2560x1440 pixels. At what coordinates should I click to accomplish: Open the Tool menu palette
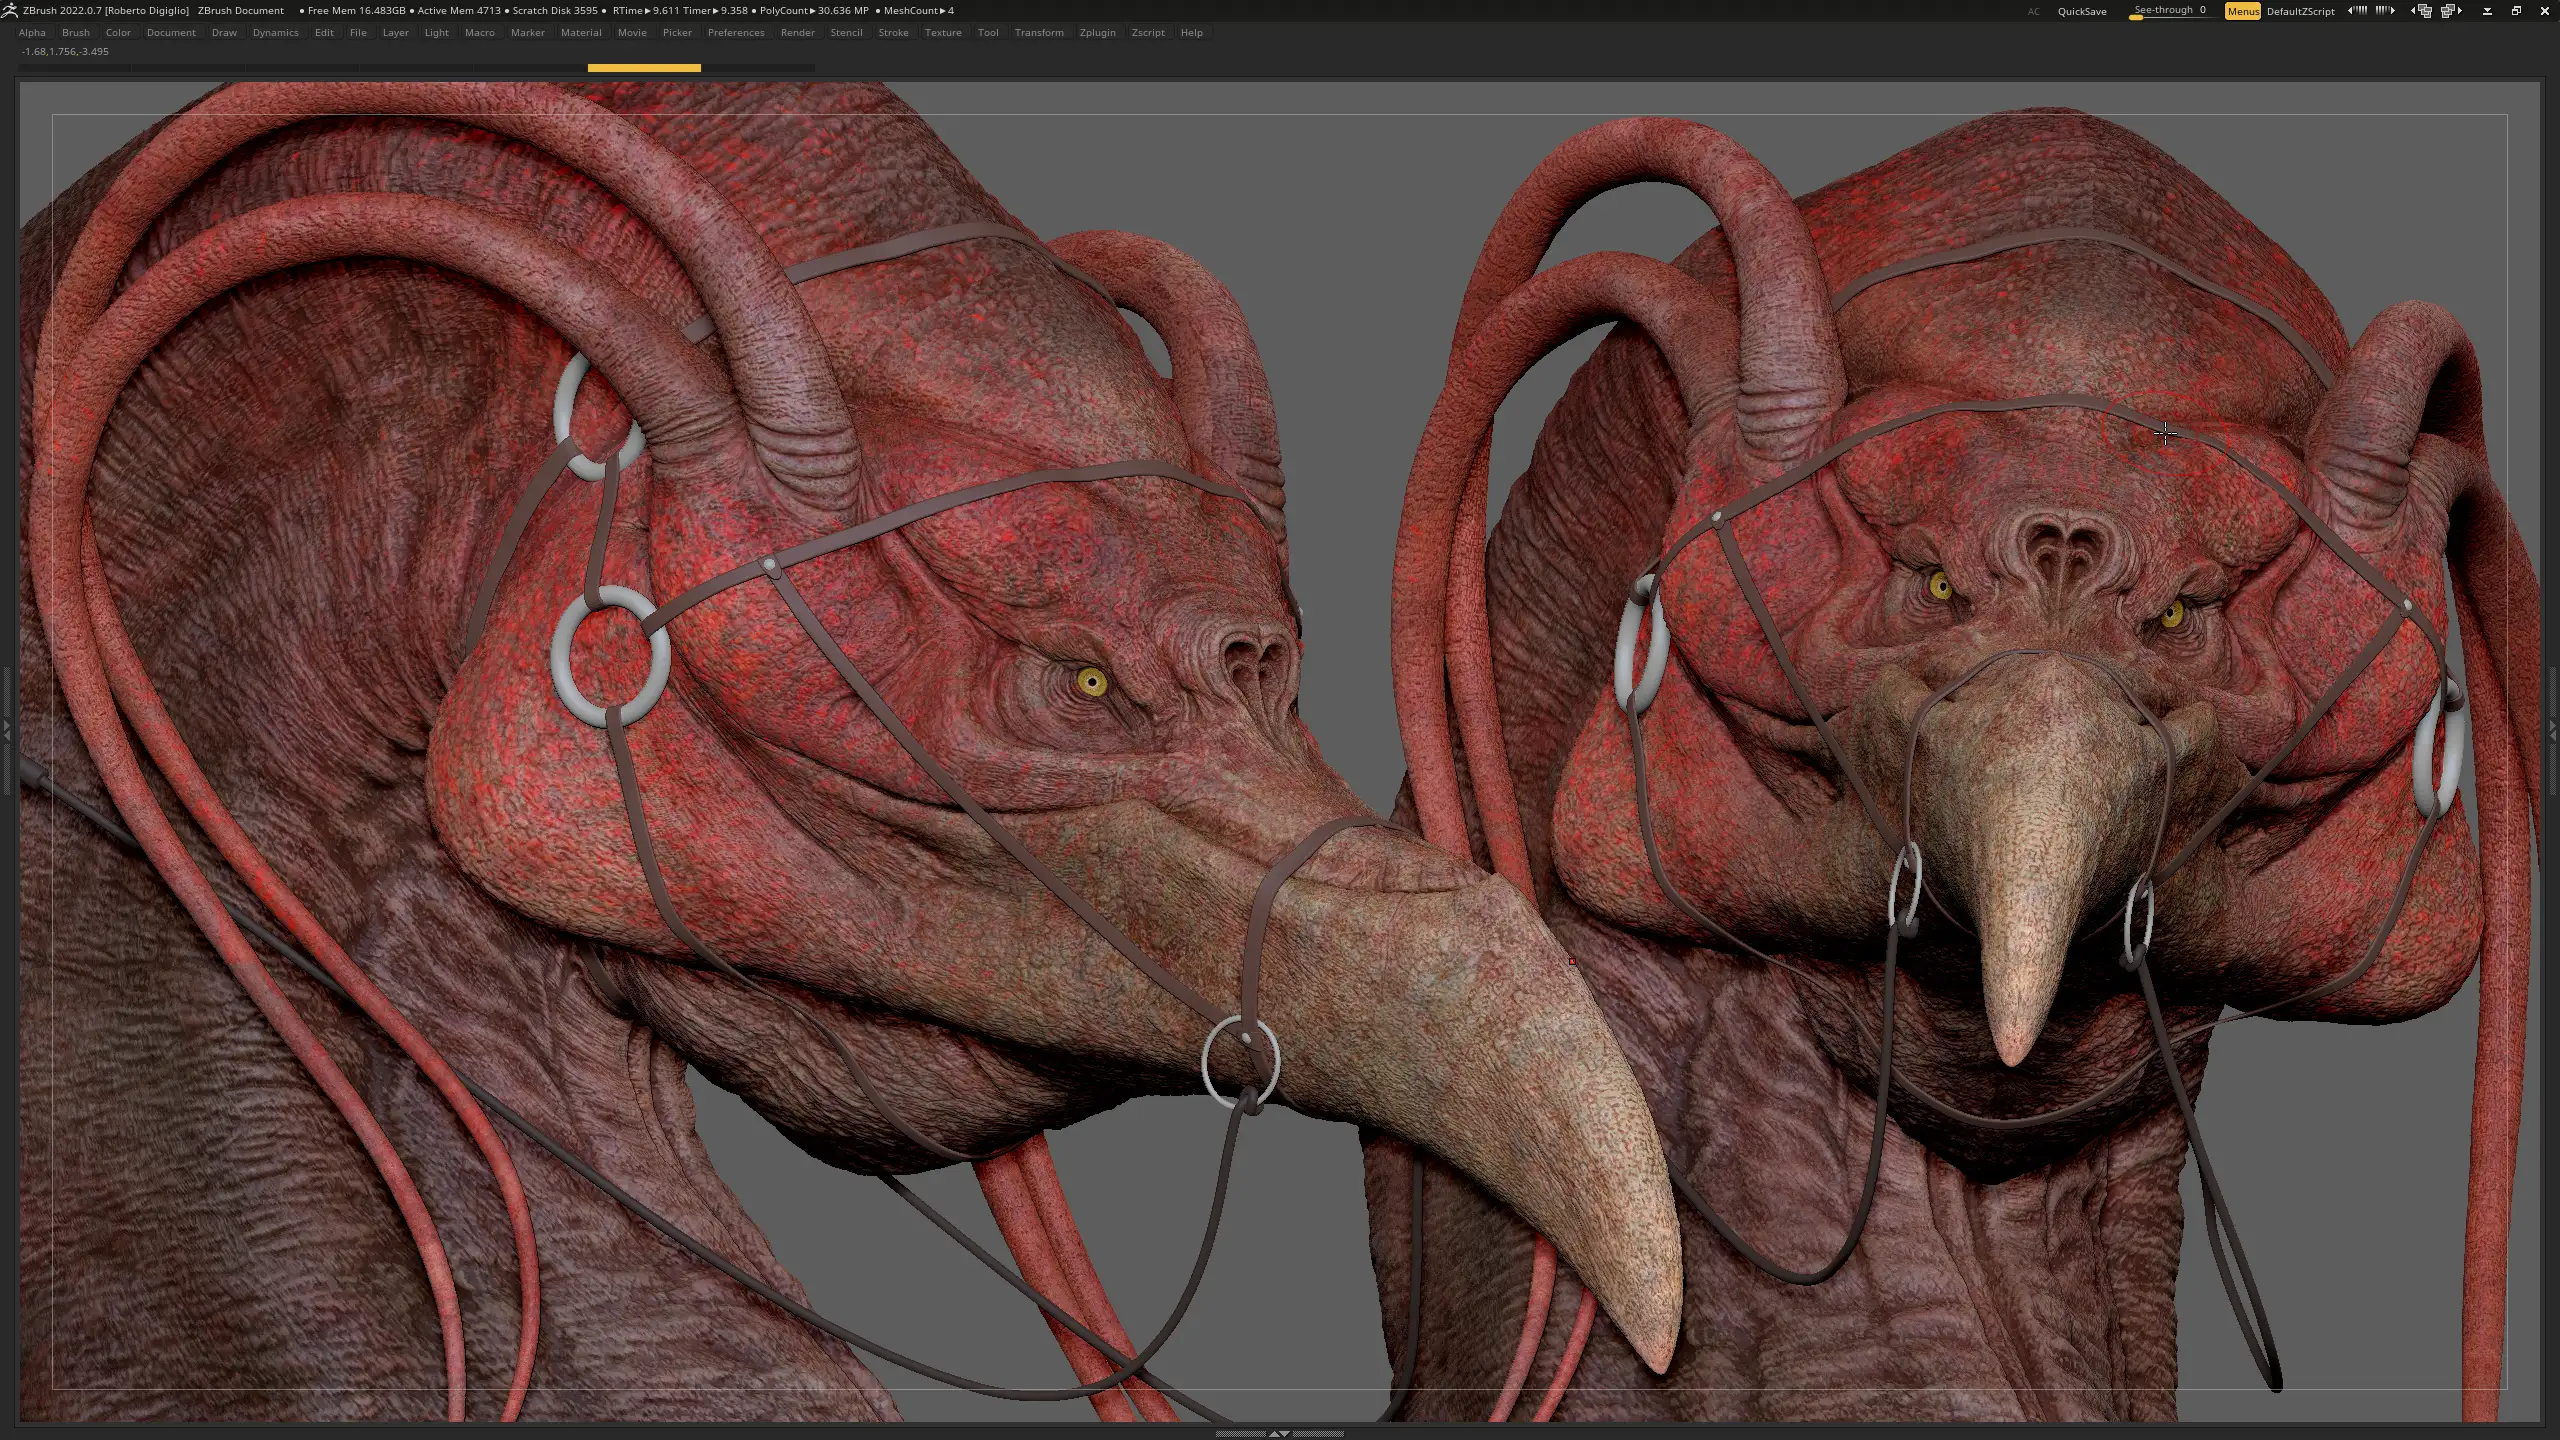point(987,33)
